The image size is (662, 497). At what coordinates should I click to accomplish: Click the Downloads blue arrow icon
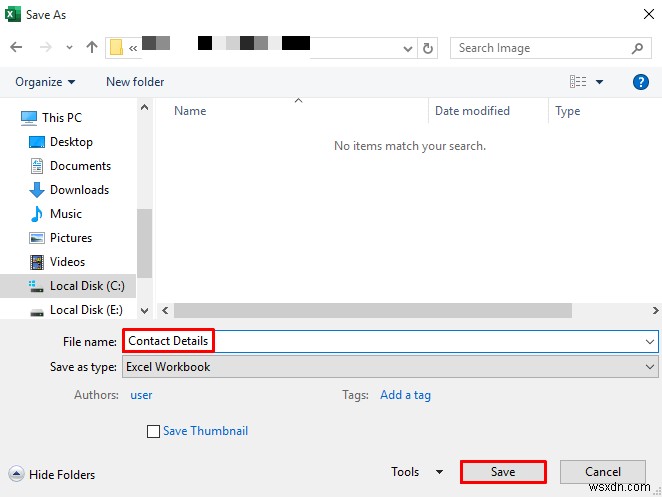click(x=37, y=190)
